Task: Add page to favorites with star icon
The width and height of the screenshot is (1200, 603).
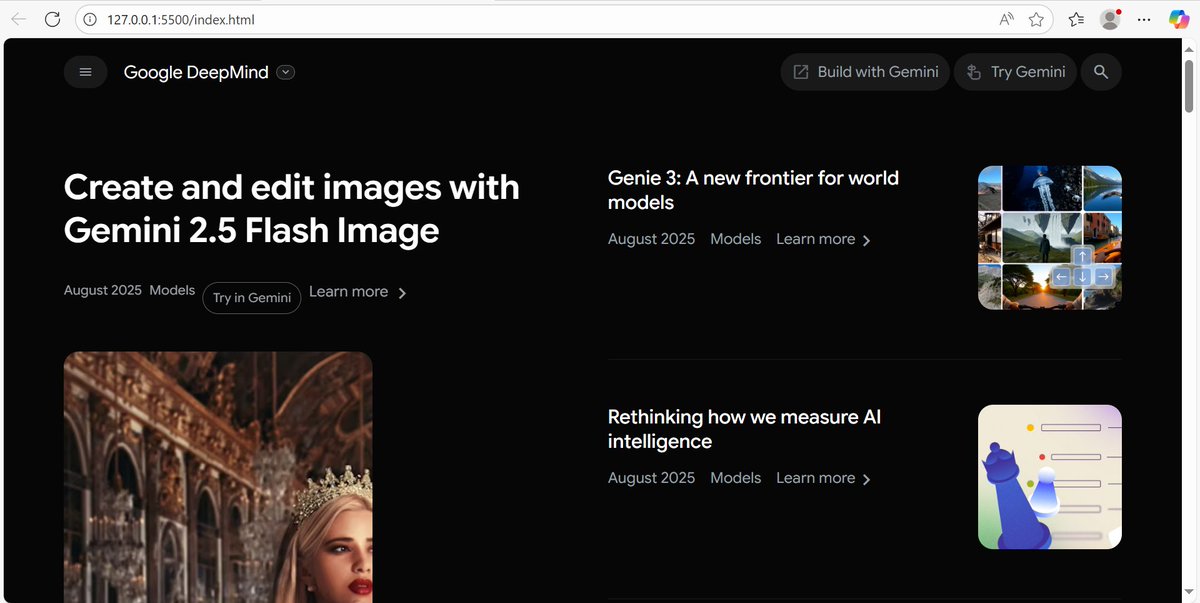Action: tap(1036, 19)
